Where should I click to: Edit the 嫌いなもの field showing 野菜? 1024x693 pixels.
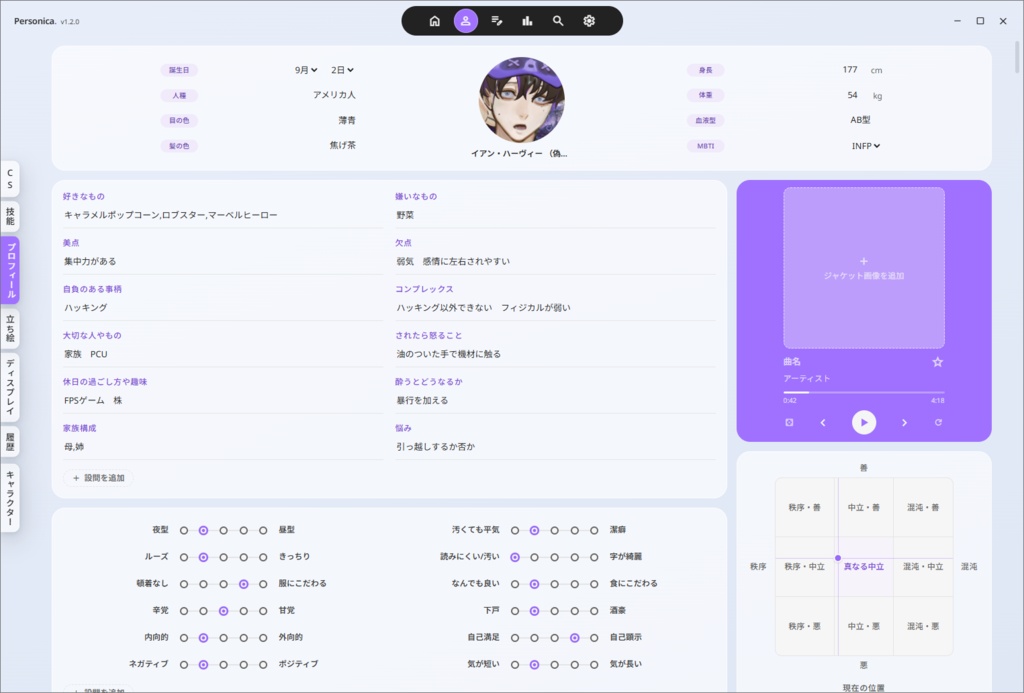point(555,215)
